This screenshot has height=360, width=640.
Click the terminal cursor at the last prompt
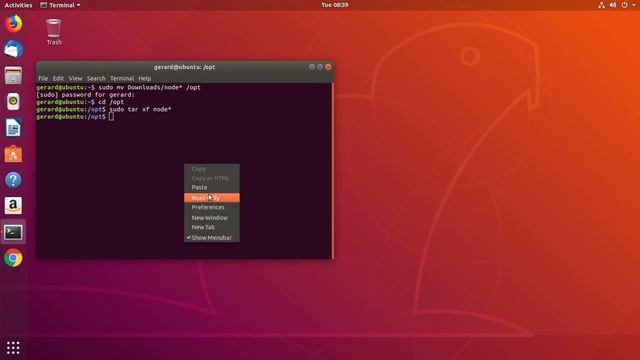[x=111, y=117]
